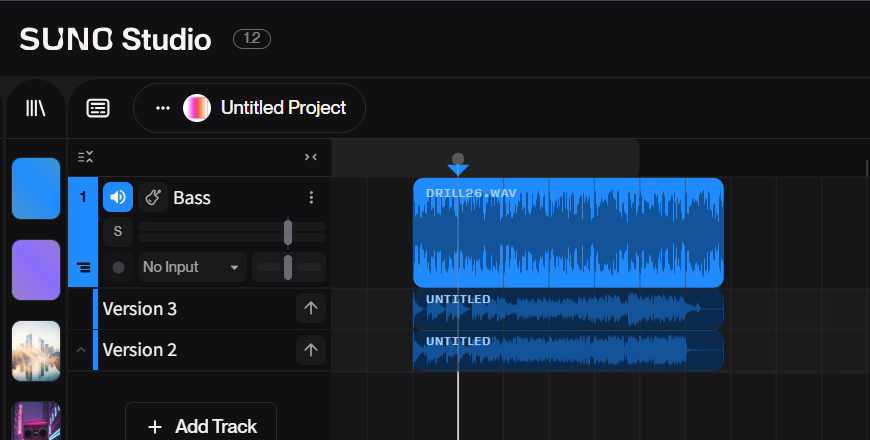870x440 pixels.
Task: Arm recording on the Bass track
Action: point(118,267)
